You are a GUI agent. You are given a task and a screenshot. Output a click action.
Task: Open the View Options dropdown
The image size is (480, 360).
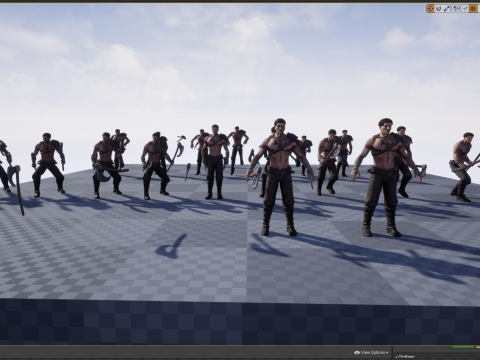pyautogui.click(x=371, y=352)
